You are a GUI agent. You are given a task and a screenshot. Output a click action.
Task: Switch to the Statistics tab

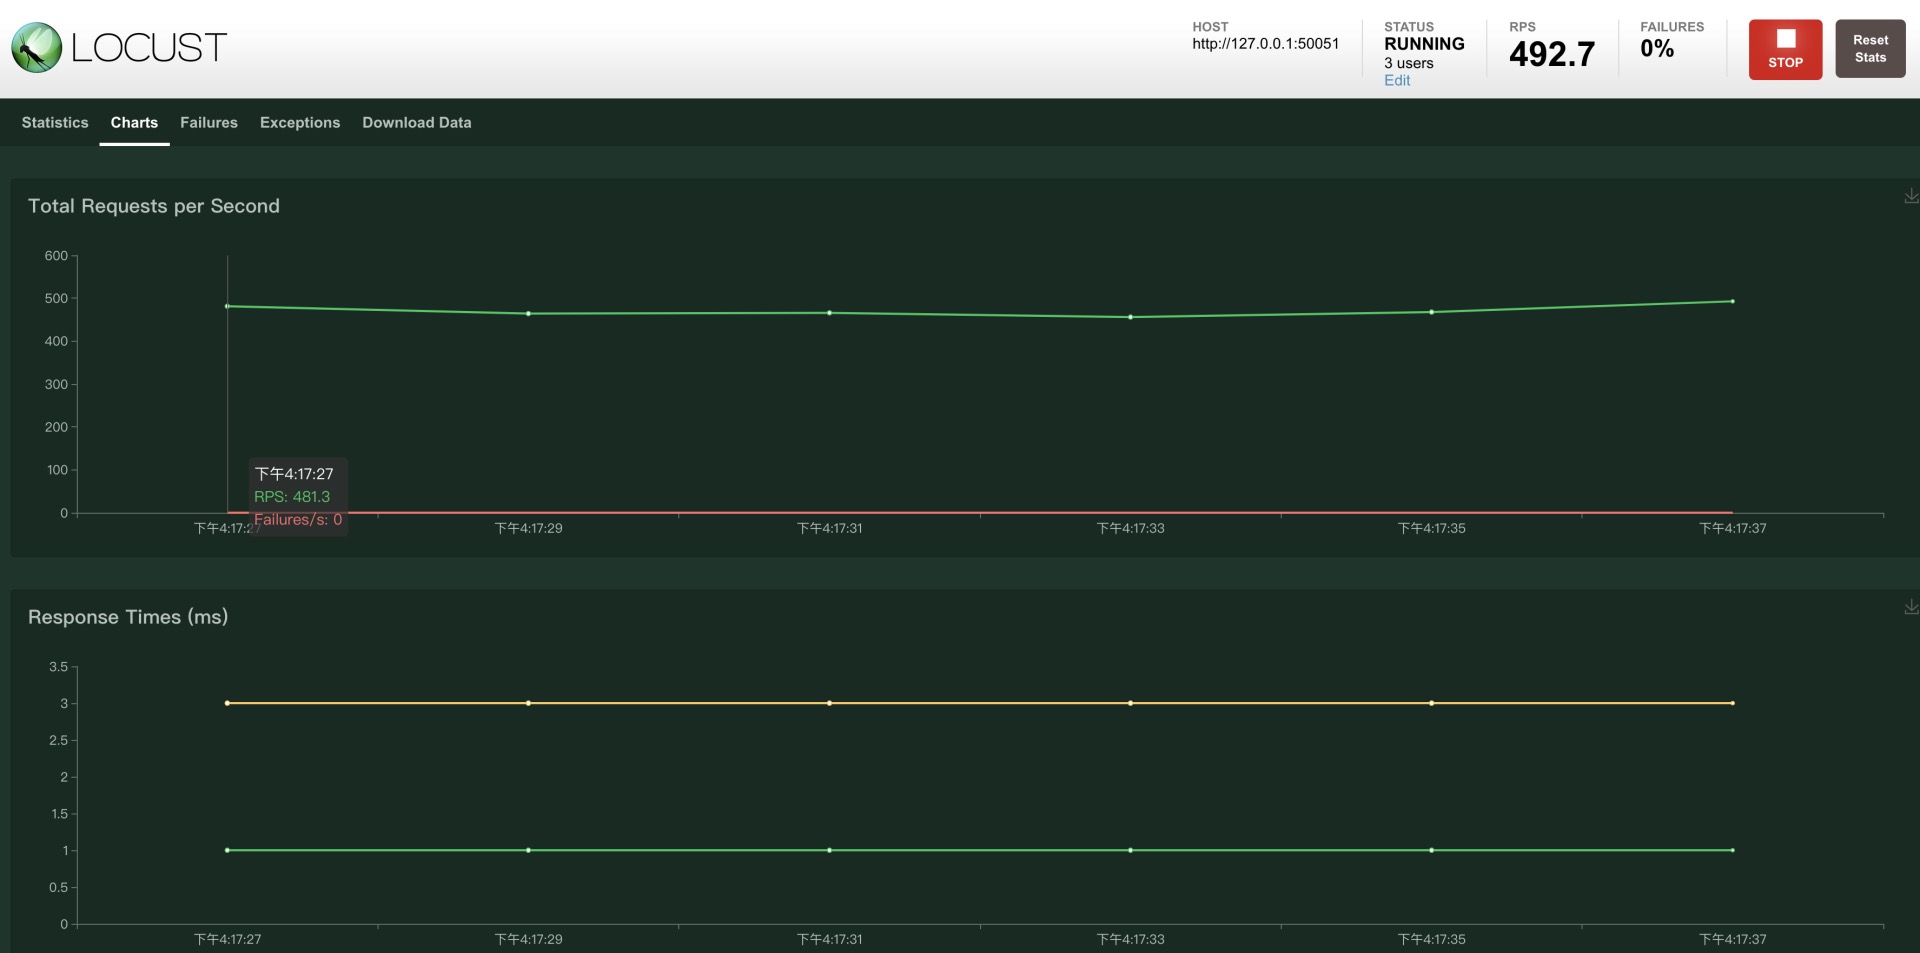(55, 122)
